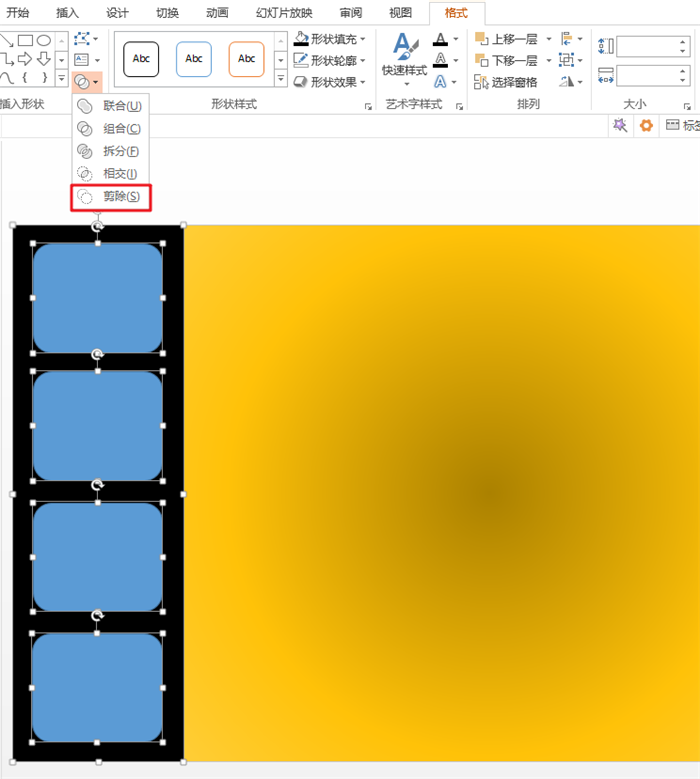Apply the black outline Abc shape style

tap(141, 59)
